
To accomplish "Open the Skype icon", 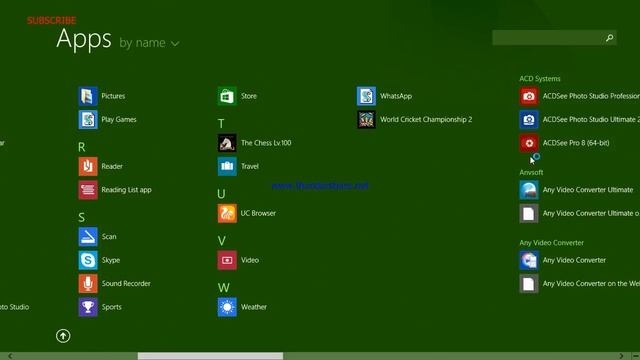I will pos(88,260).
